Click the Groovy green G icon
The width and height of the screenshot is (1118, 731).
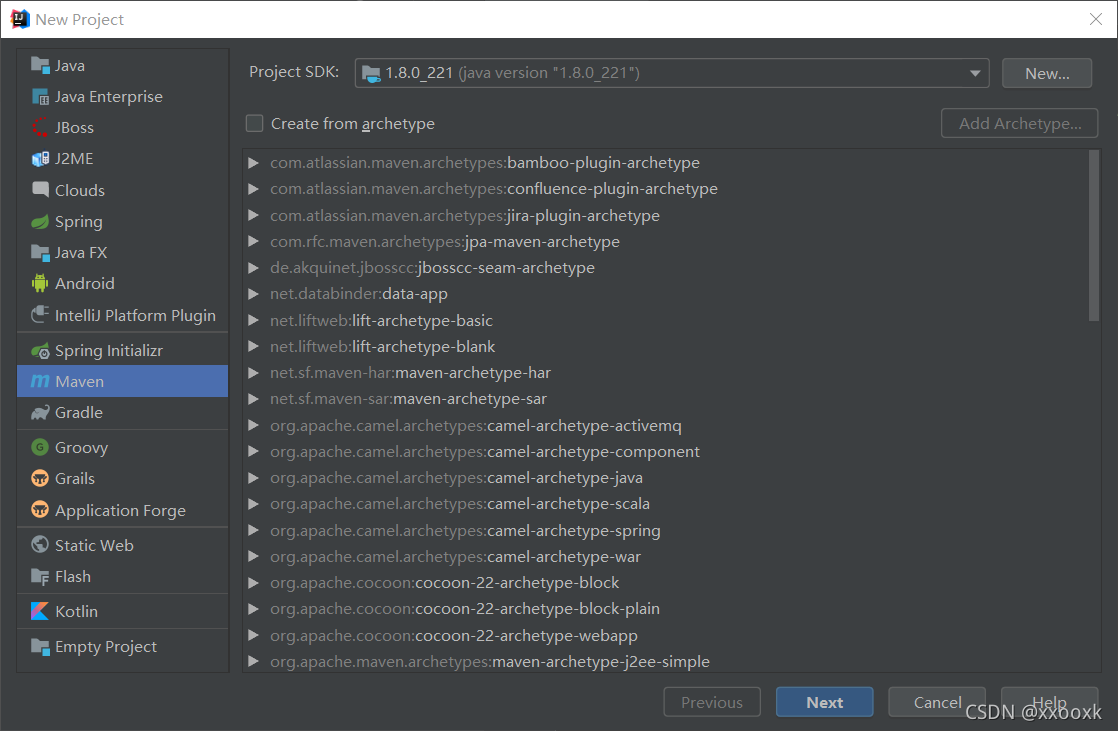click(40, 447)
